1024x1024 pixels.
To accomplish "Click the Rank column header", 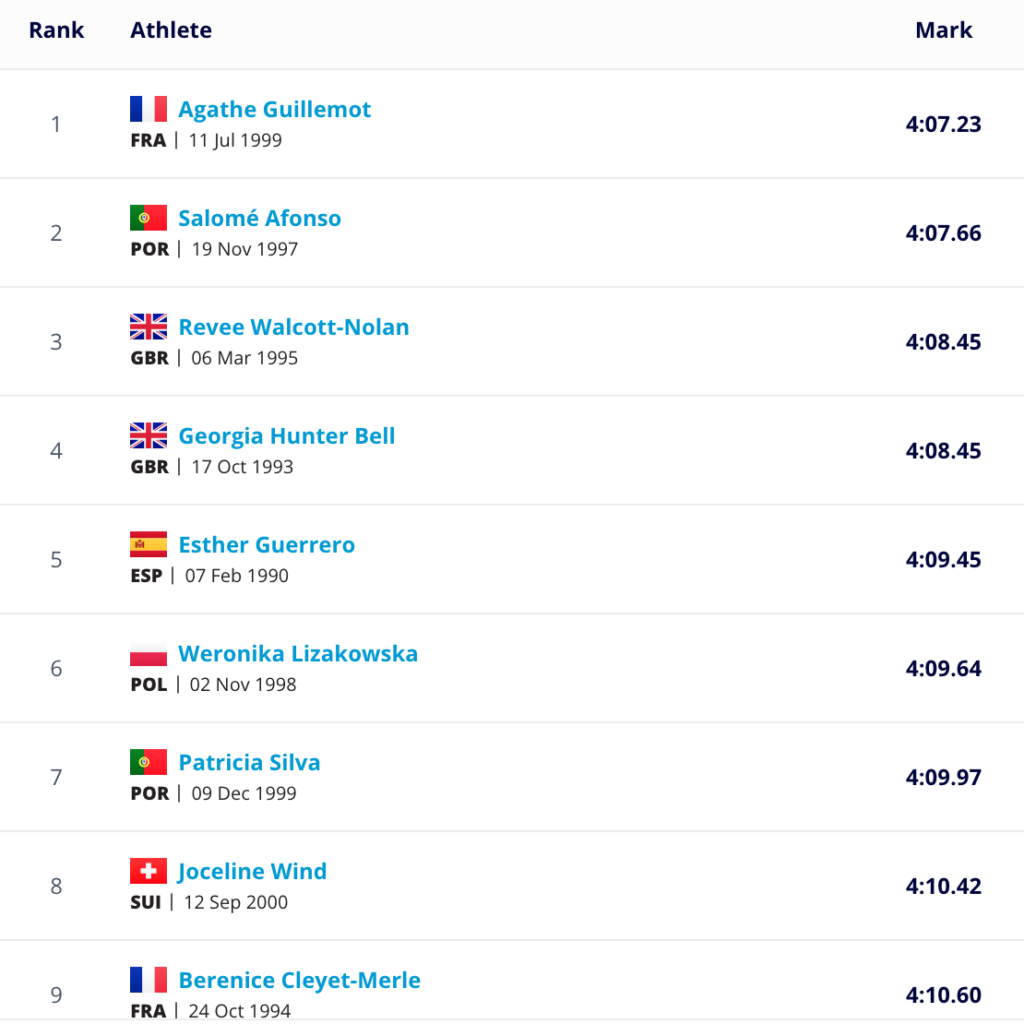I will pyautogui.click(x=56, y=30).
